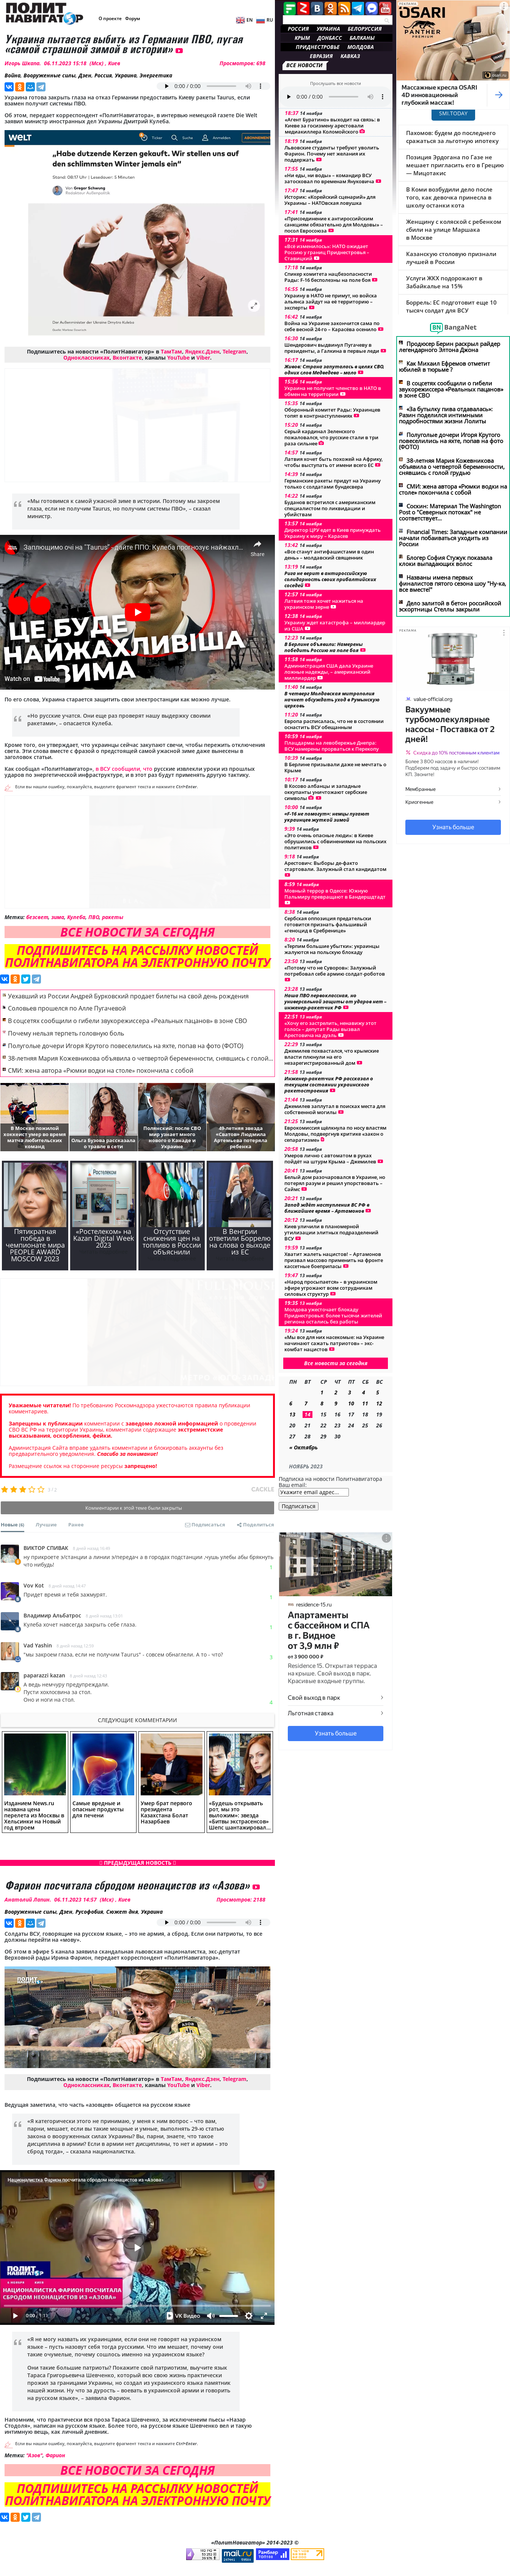Click the Share button on YouTube embed
Screen dimensions: 510x2576
[x=258, y=549]
